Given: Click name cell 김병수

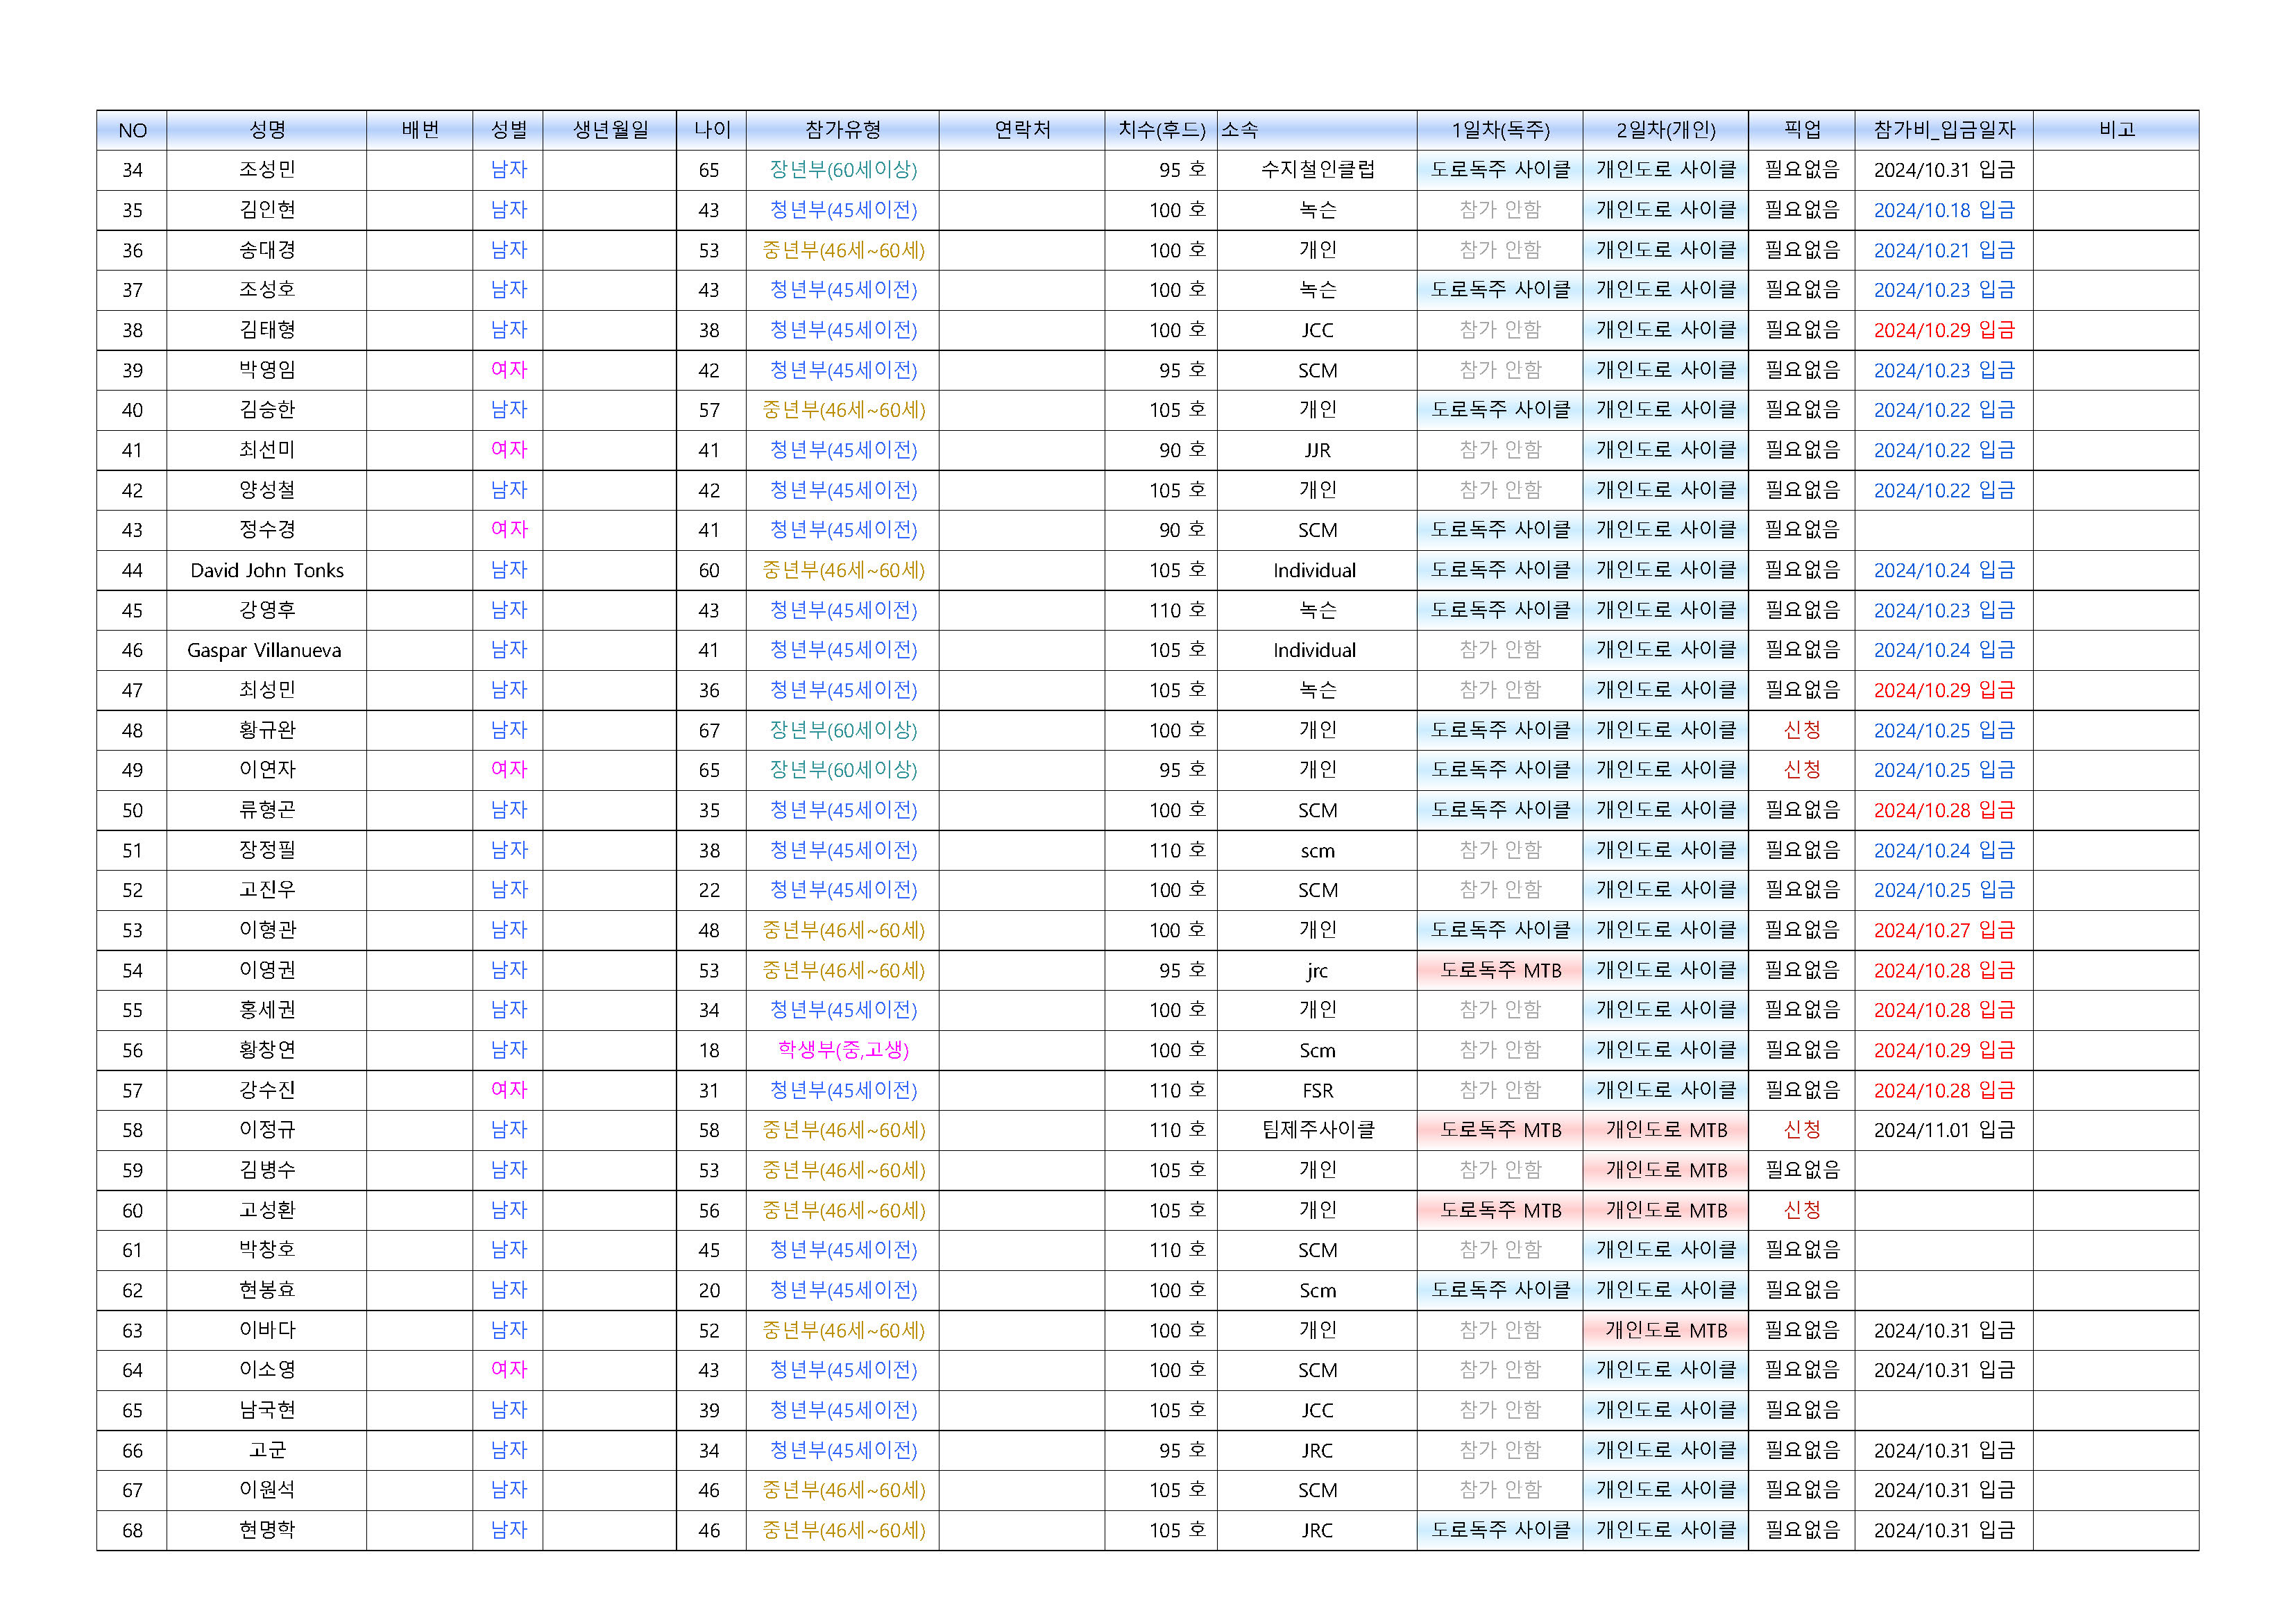Looking at the screenshot, I should pos(267,1170).
